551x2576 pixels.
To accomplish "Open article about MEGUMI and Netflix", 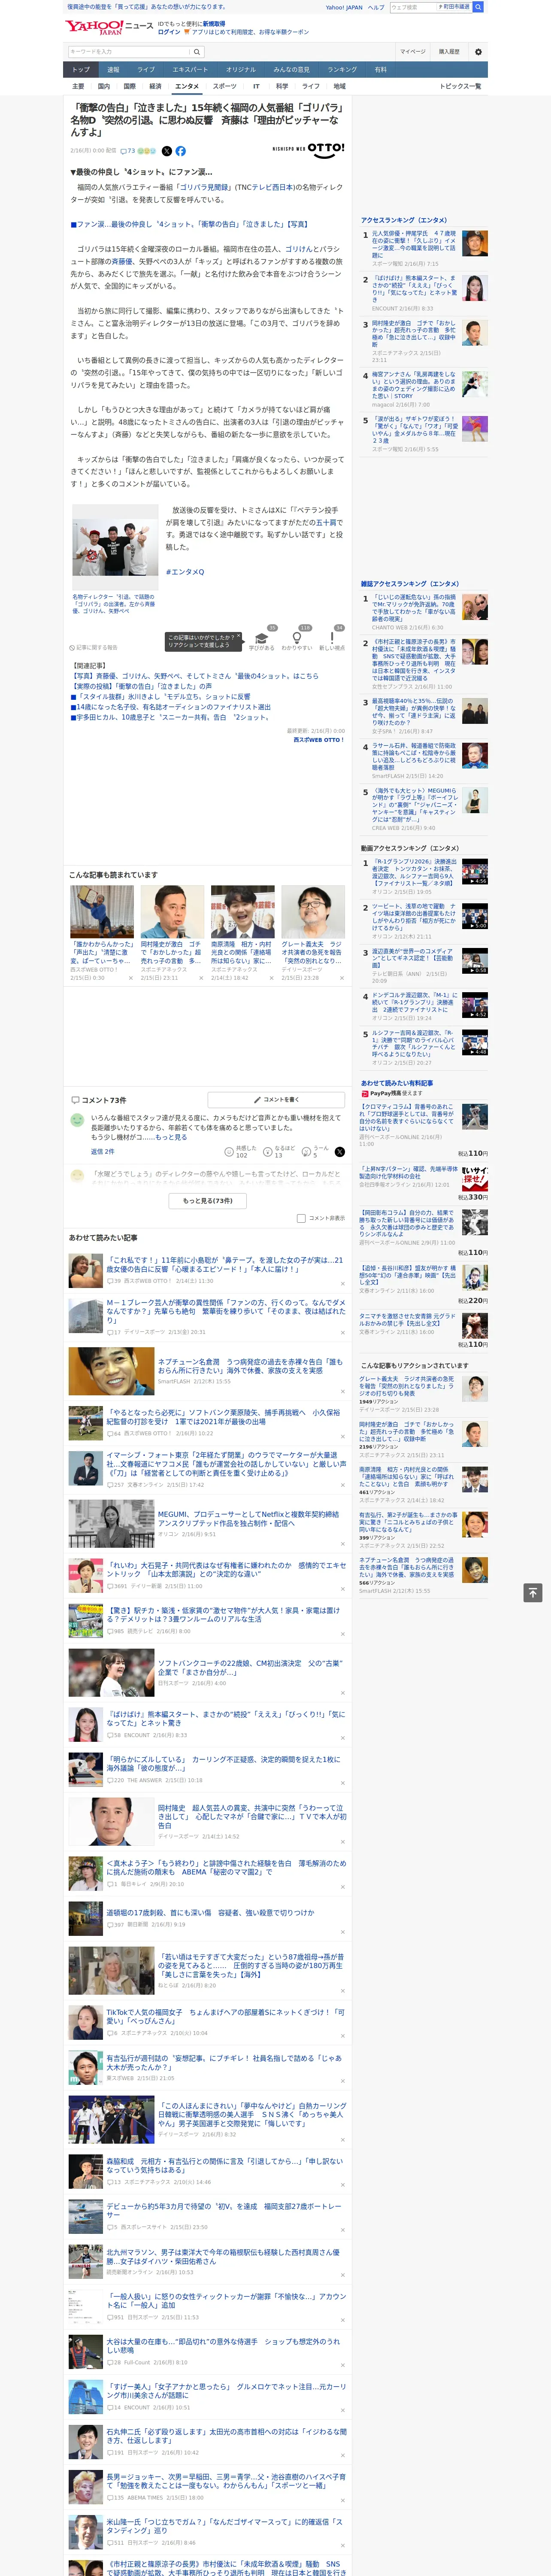I will tap(248, 1519).
